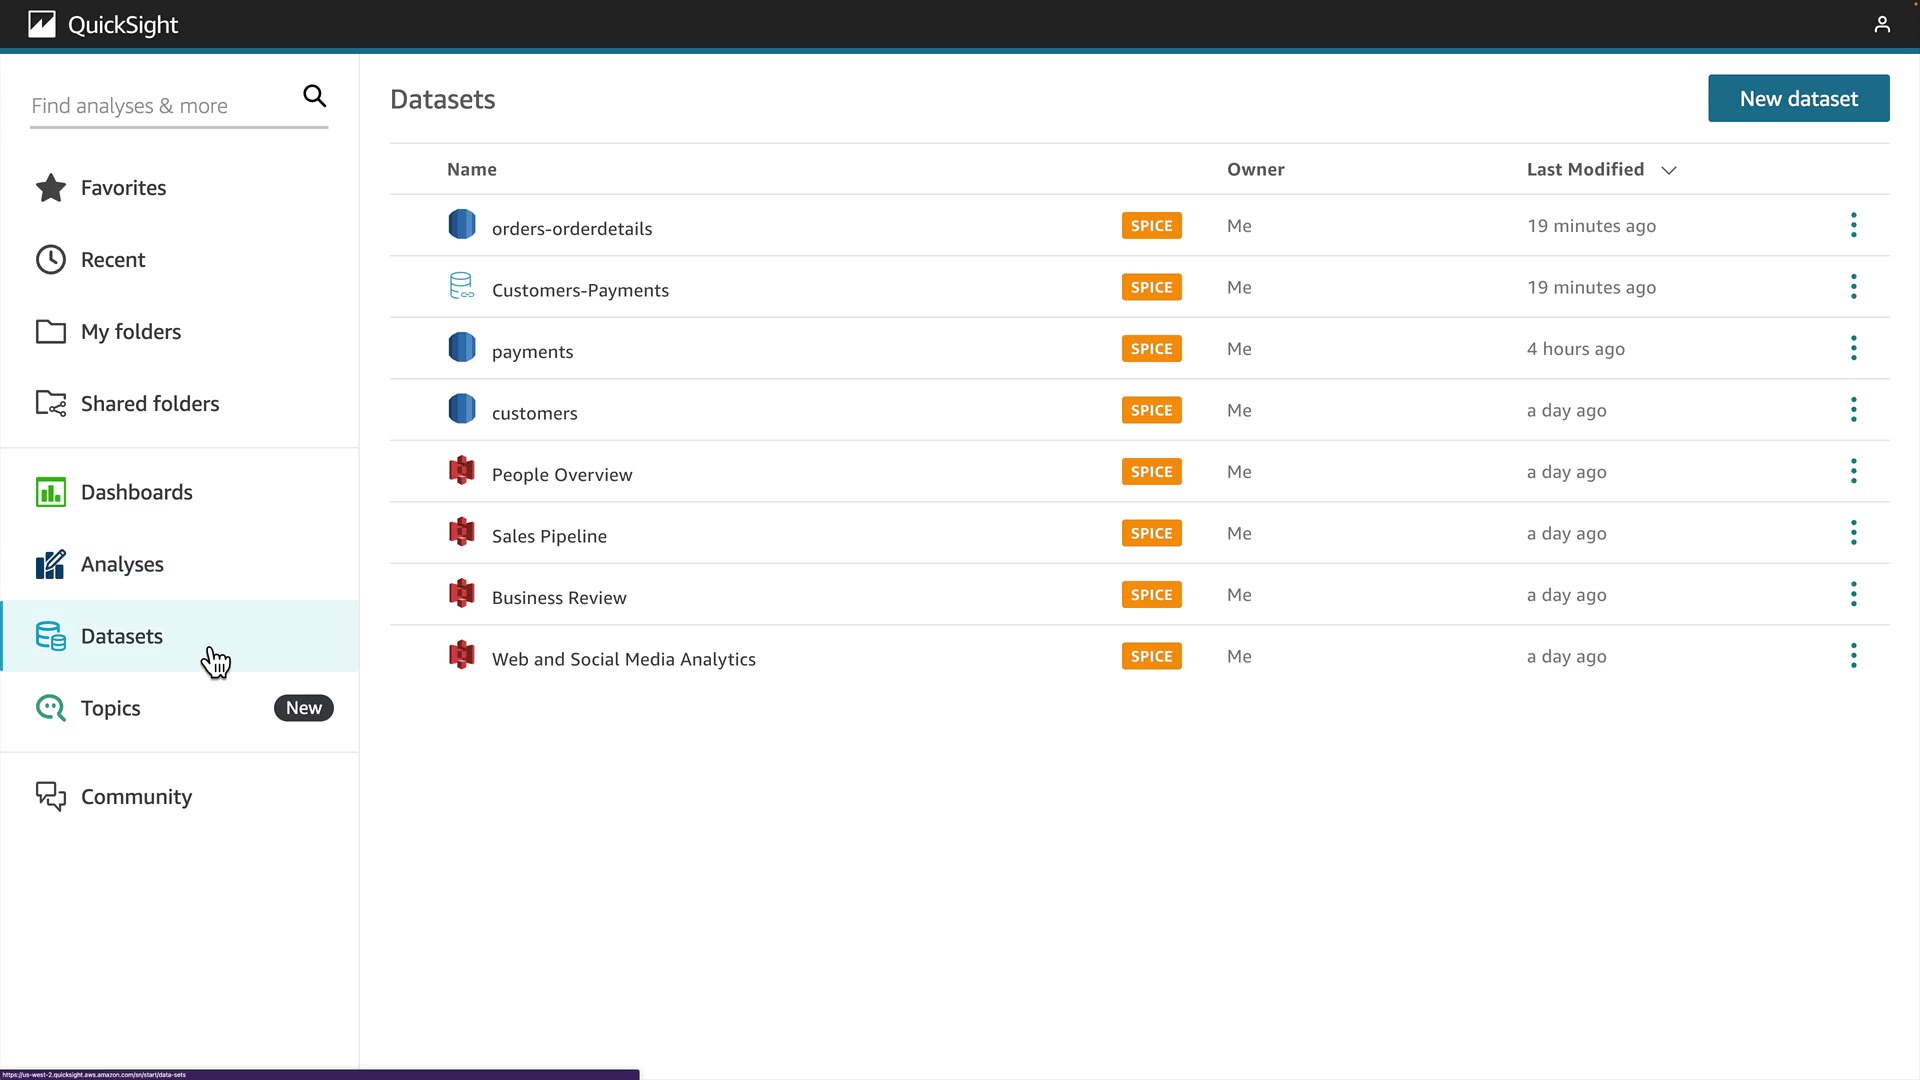Viewport: 1920px width, 1080px height.
Task: Open Shared folders section
Action: click(x=149, y=404)
